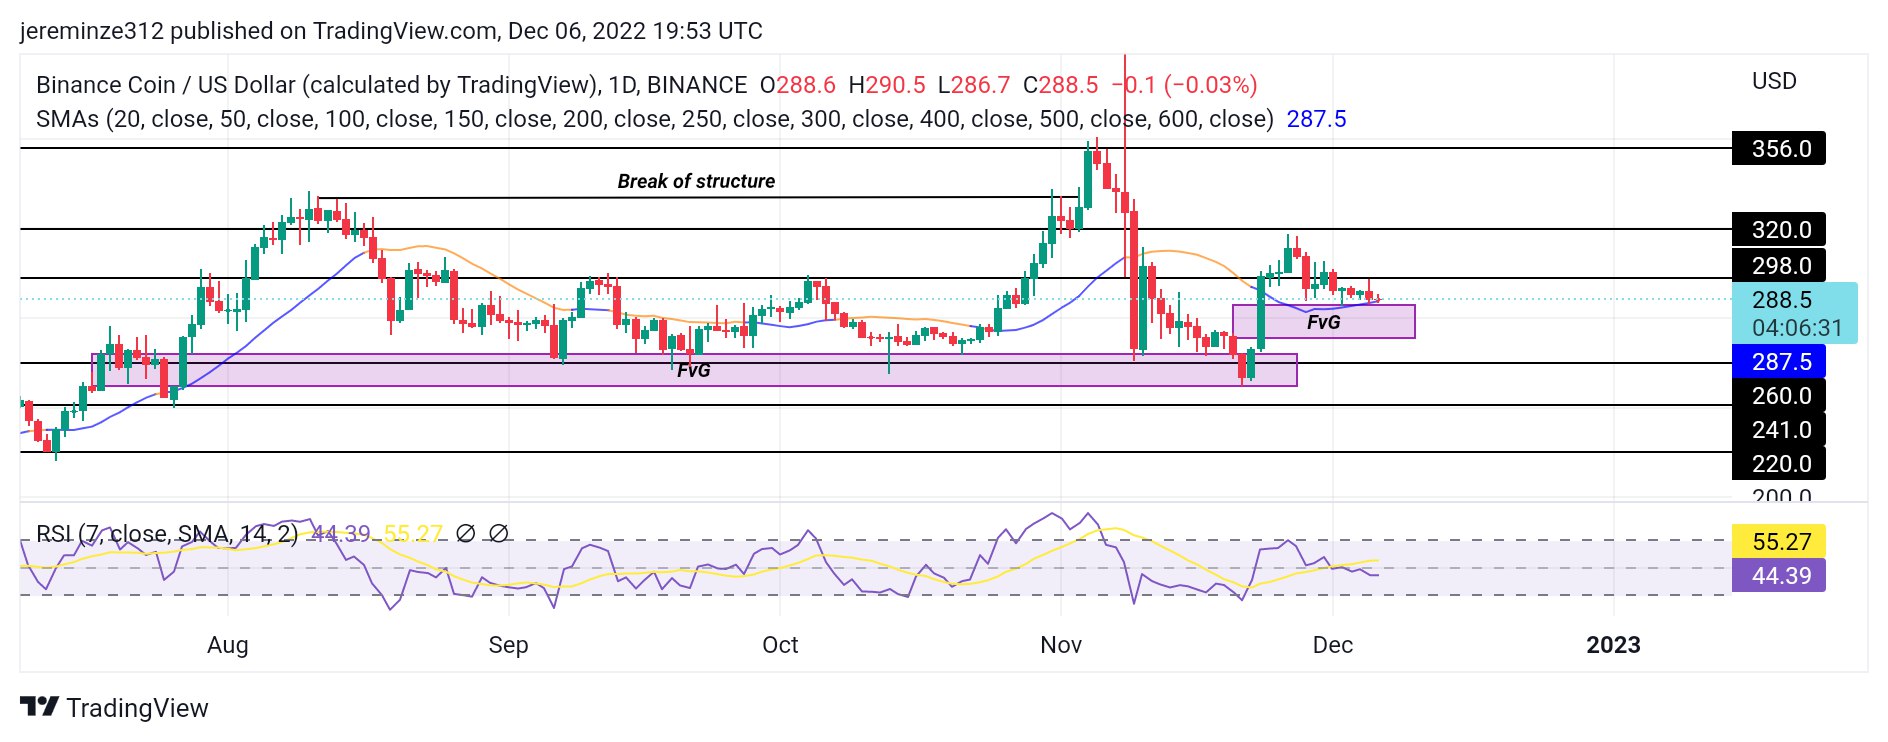This screenshot has height=742, width=1888.
Task: Click the 260.0 price level label
Action: [x=1780, y=396]
